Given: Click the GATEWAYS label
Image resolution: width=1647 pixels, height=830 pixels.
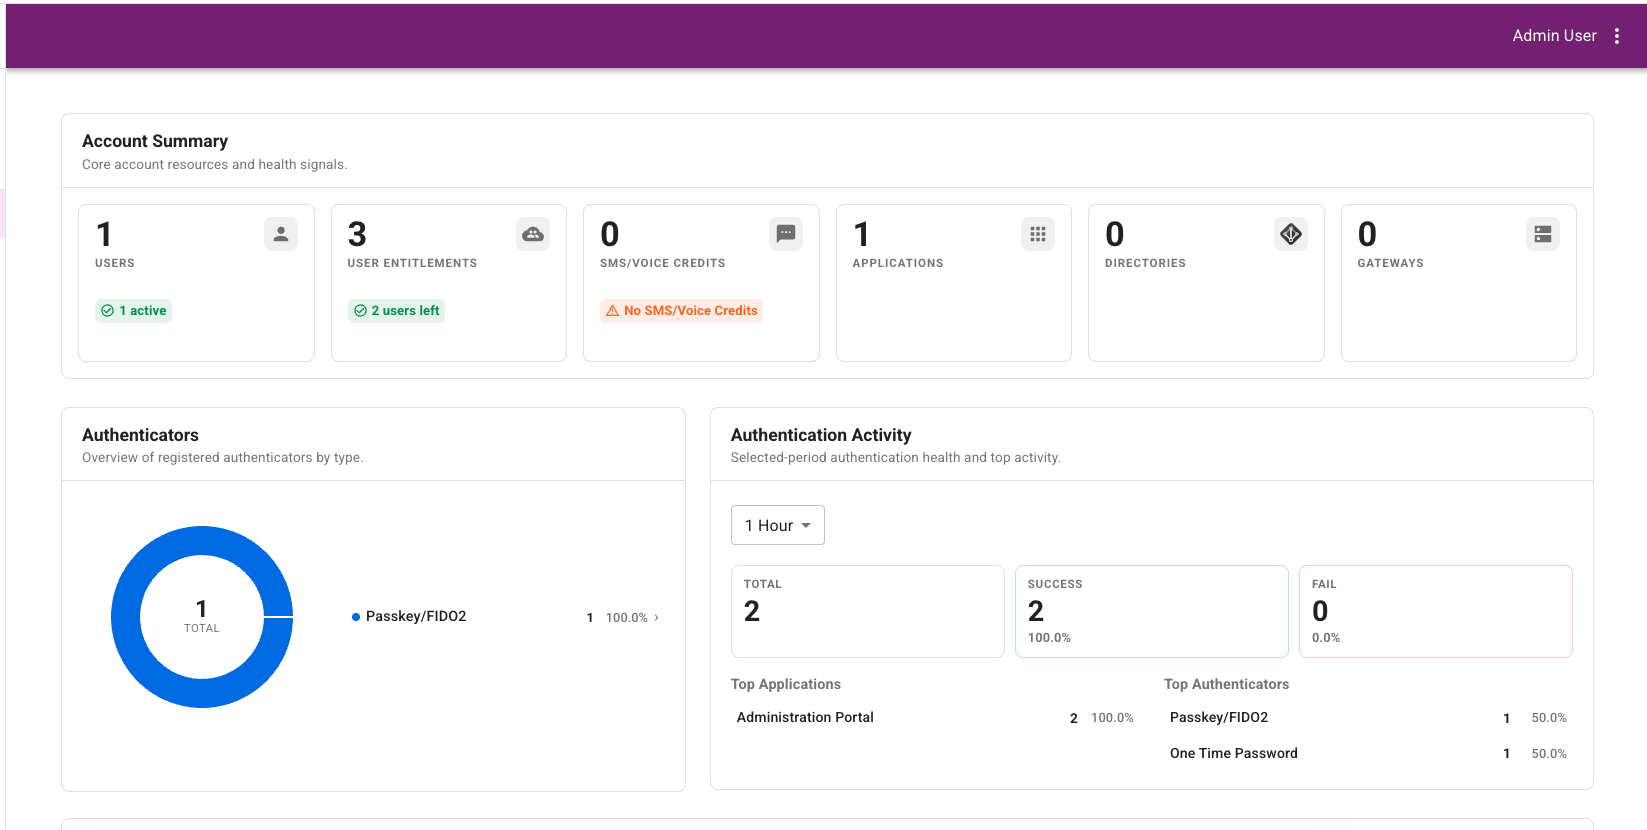Looking at the screenshot, I should click(x=1390, y=263).
